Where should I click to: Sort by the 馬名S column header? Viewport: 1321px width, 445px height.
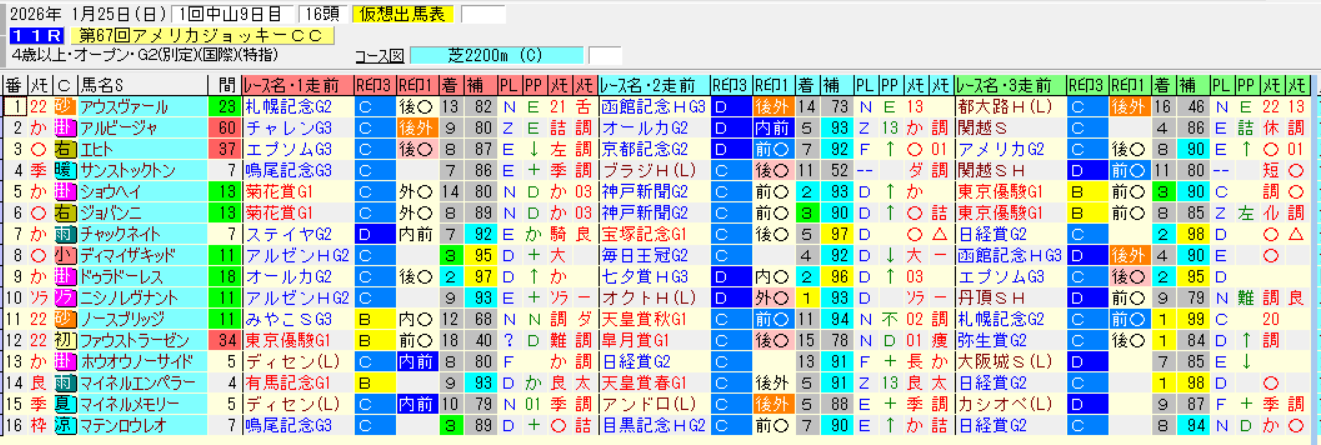[141, 85]
